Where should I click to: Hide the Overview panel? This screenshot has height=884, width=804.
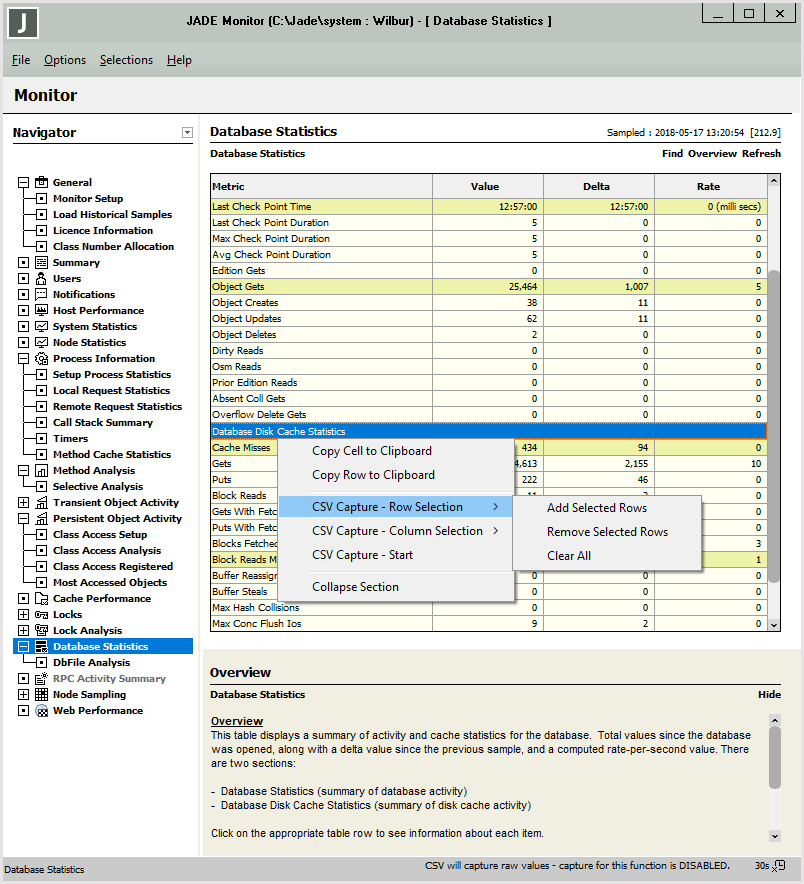click(x=769, y=694)
